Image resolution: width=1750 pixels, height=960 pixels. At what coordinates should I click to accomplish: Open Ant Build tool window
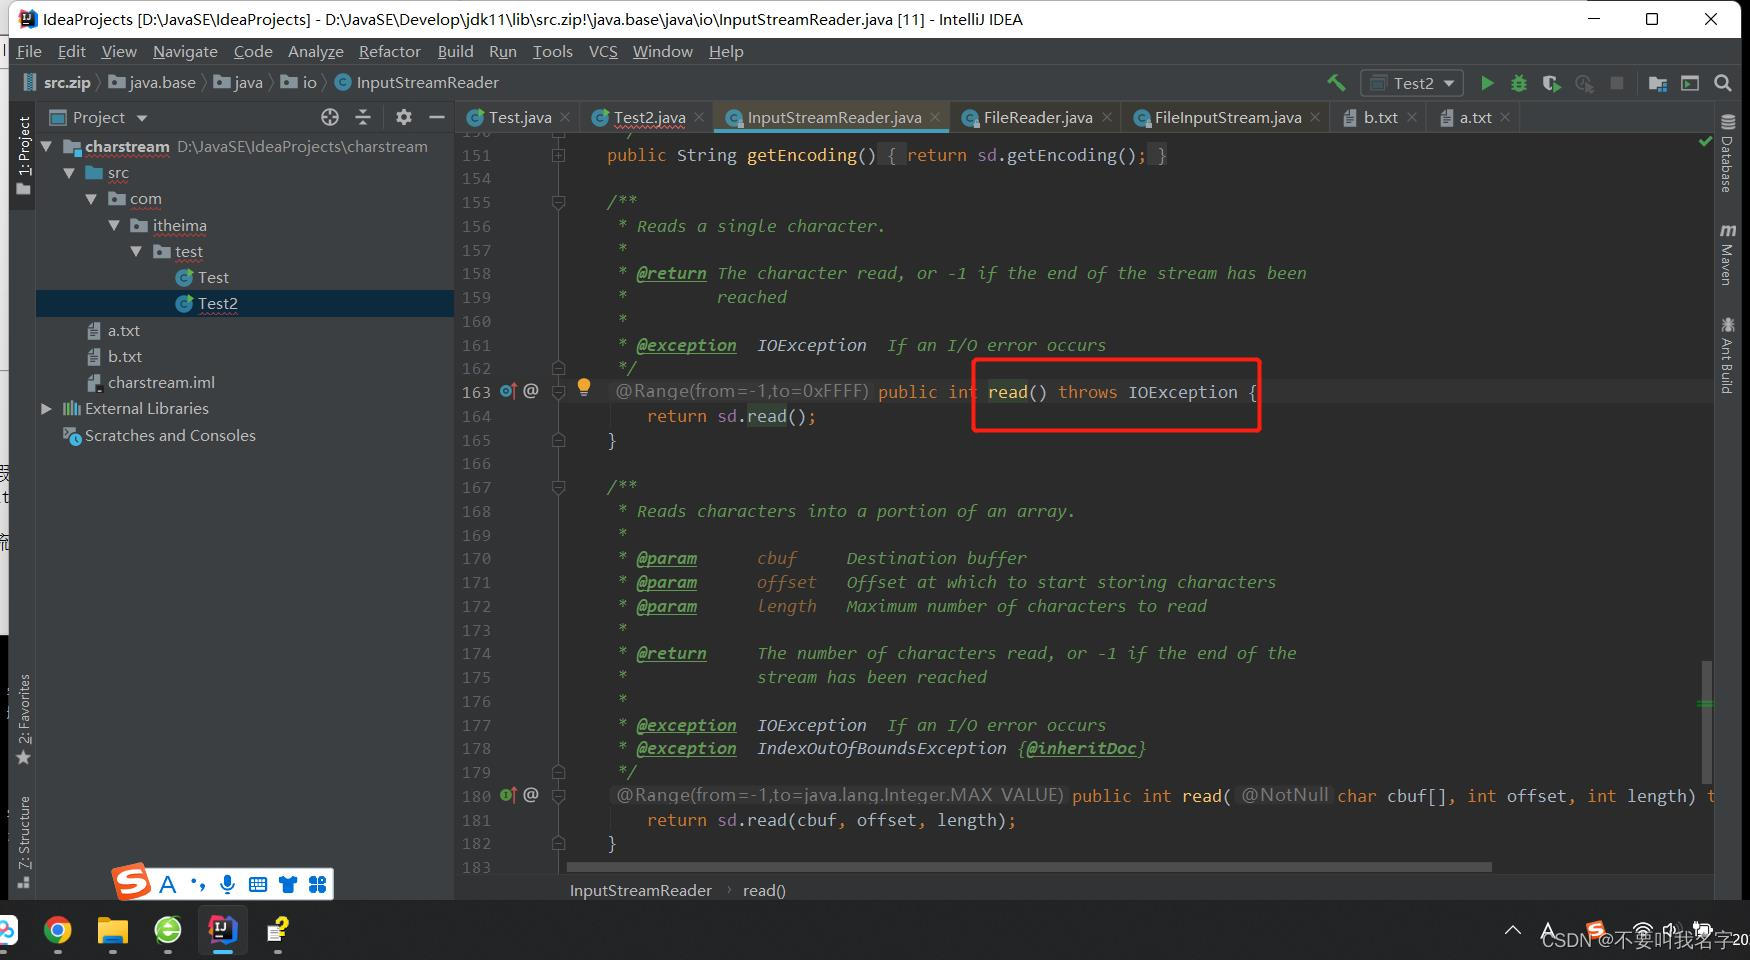(1727, 355)
